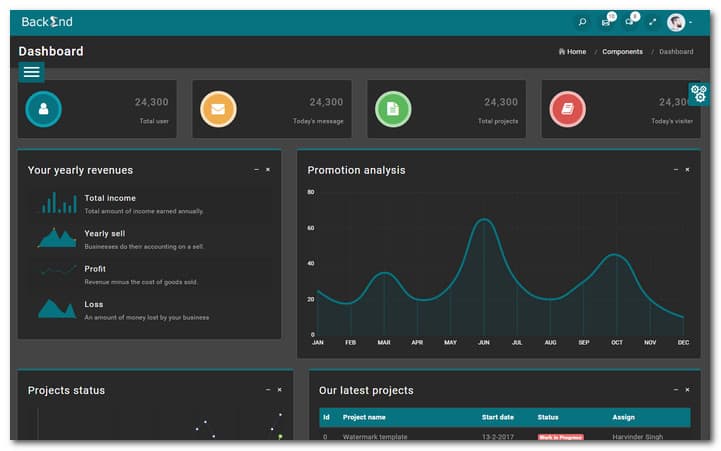Click the Dashboard breadcrumb item

[676, 51]
